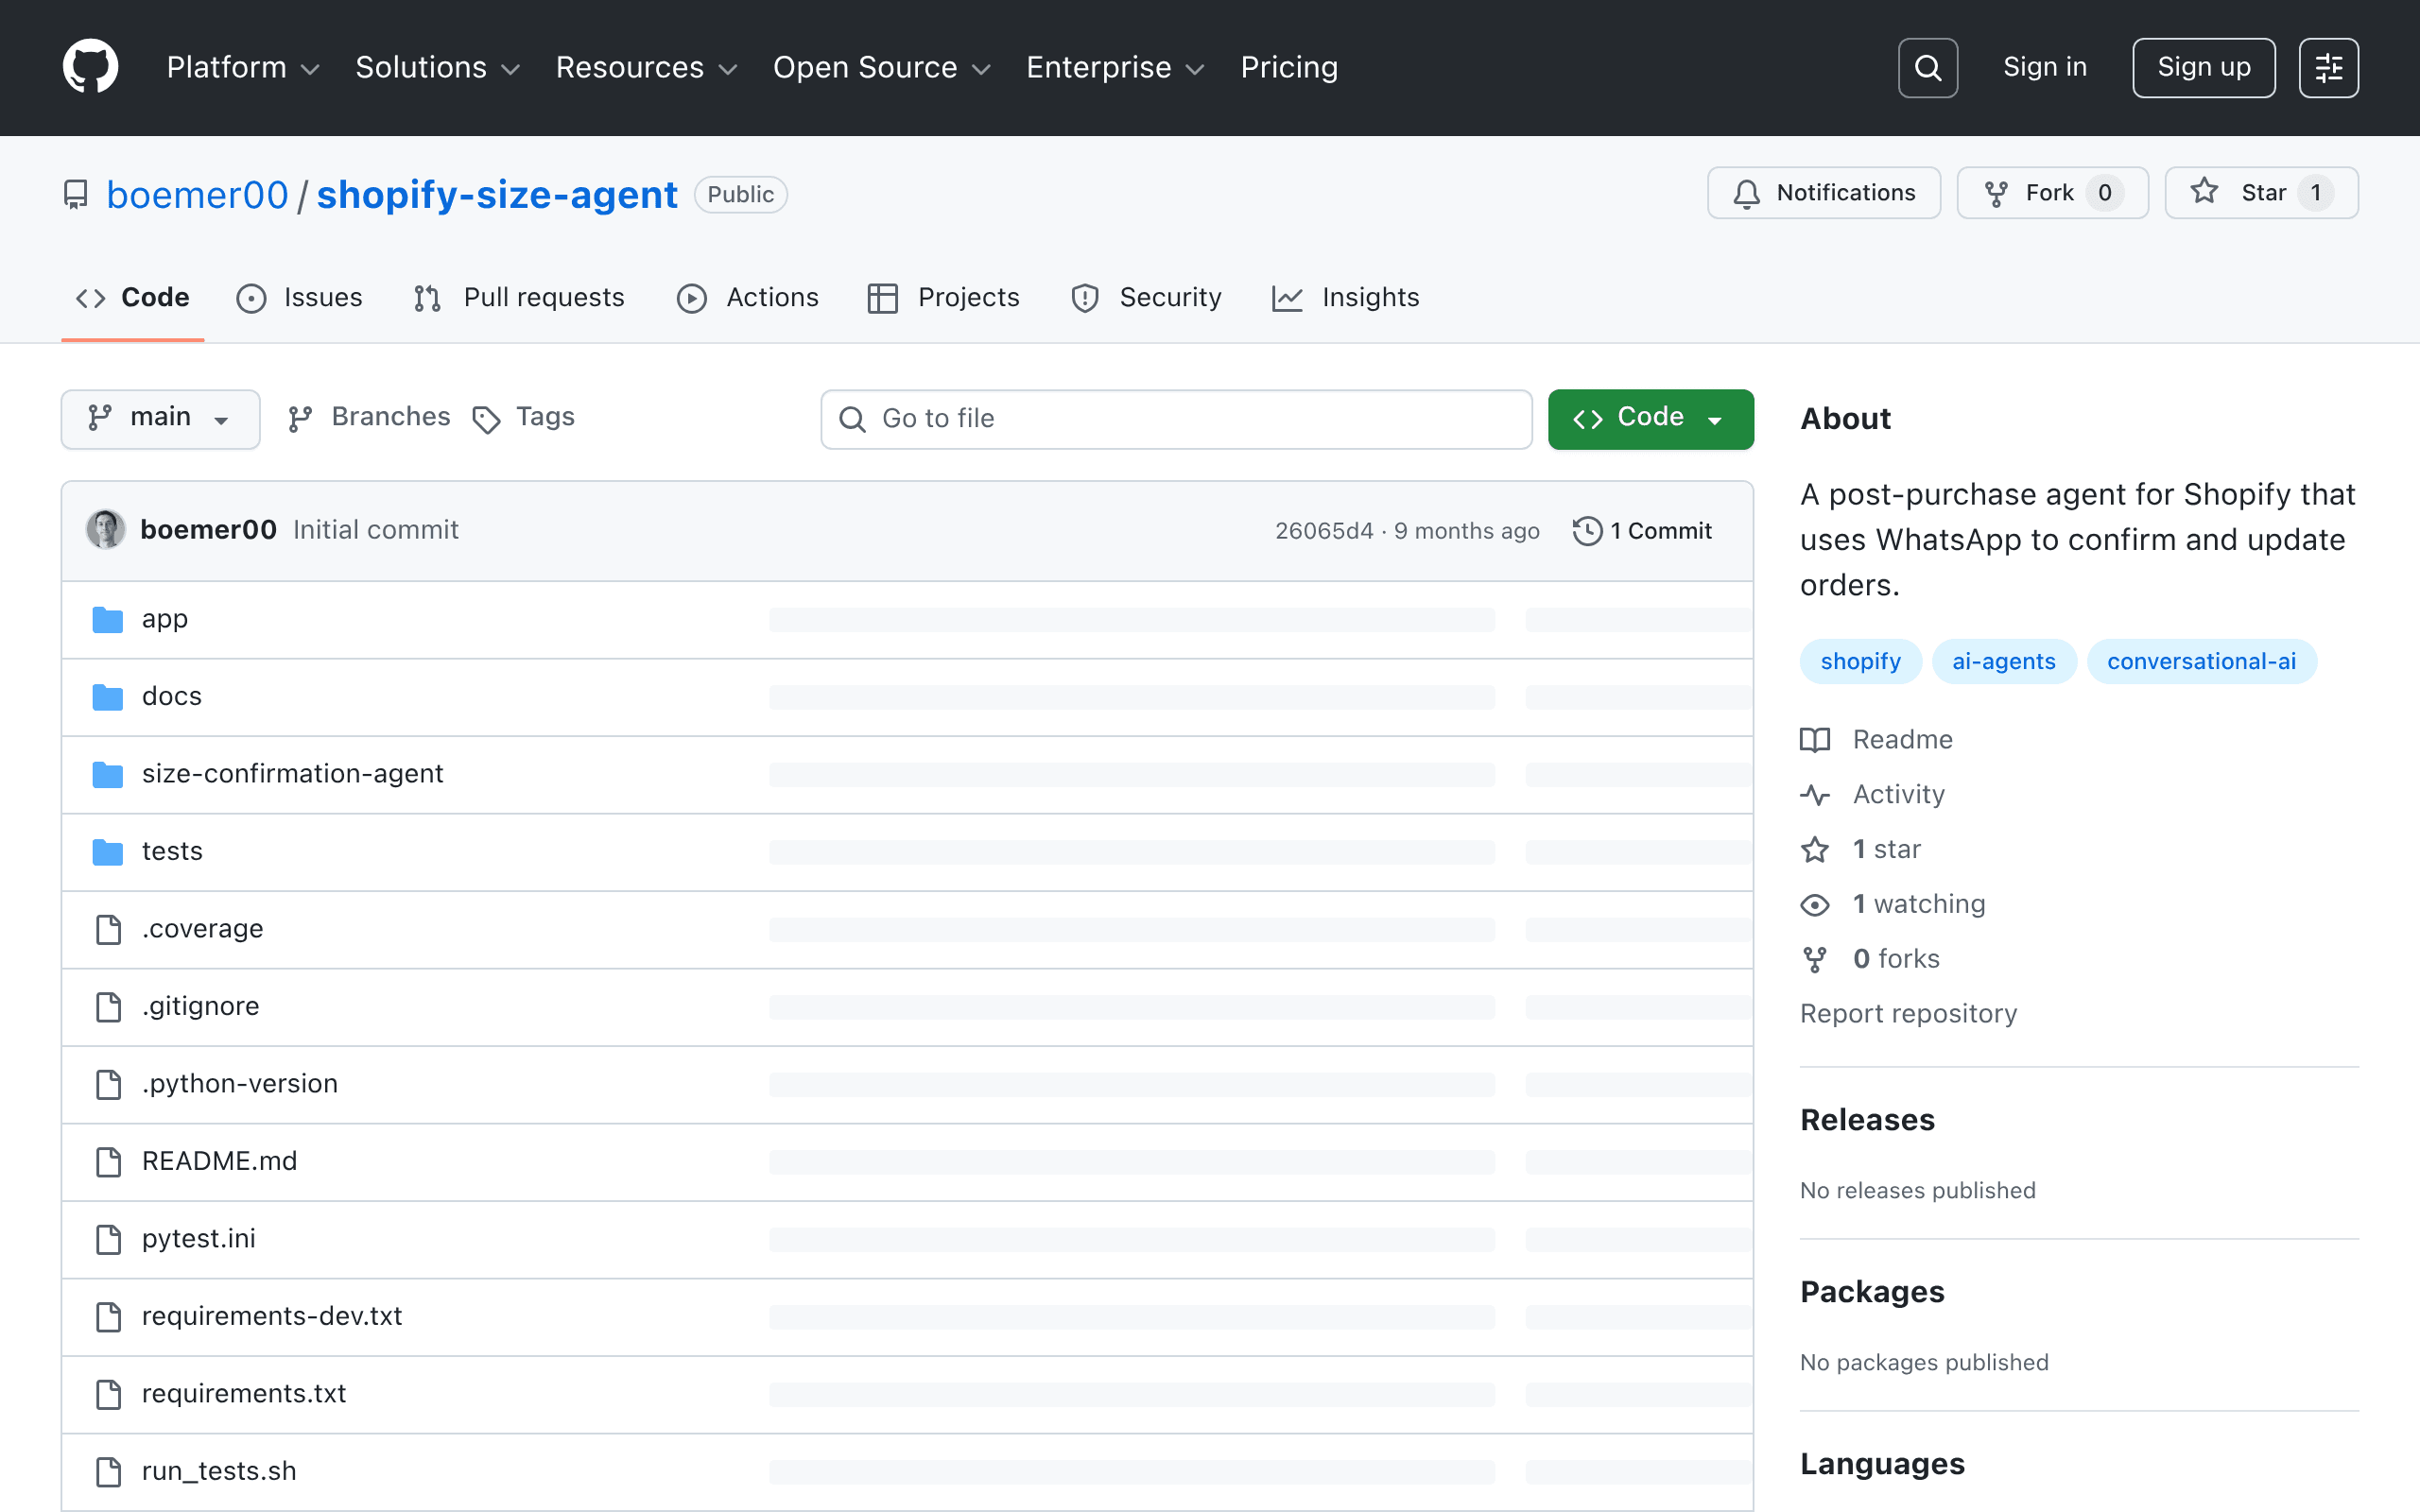The height and width of the screenshot is (1512, 2420).
Task: Click the Sign in link
Action: (2045, 67)
